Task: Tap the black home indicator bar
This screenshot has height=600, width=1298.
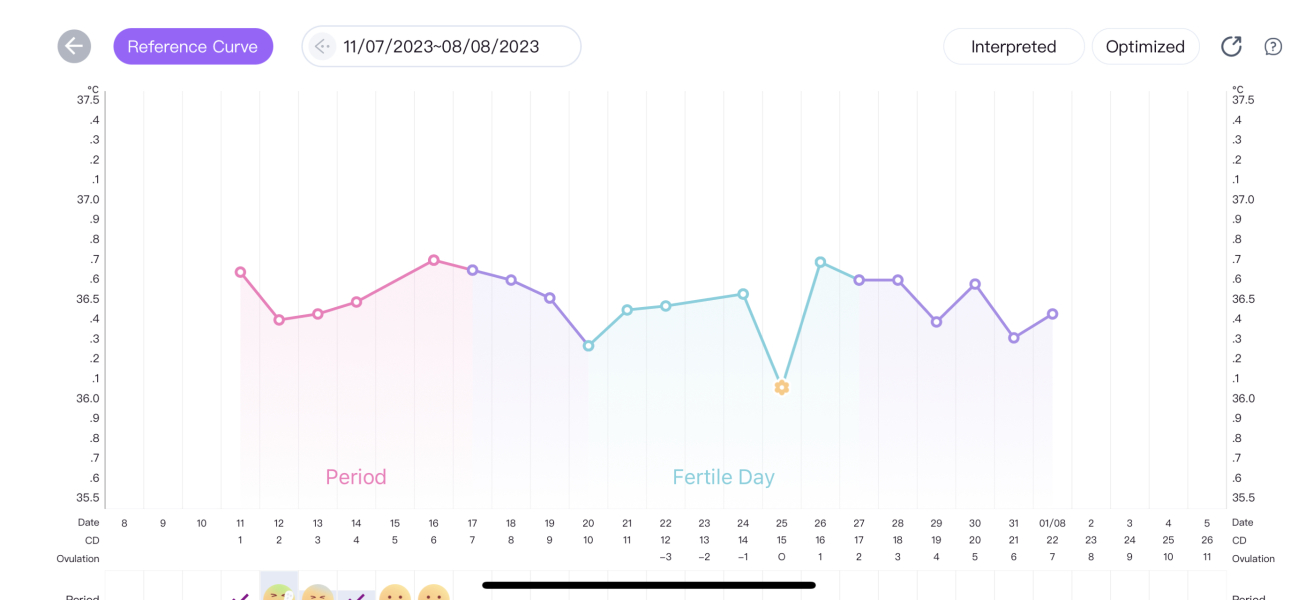Action: 648,585
